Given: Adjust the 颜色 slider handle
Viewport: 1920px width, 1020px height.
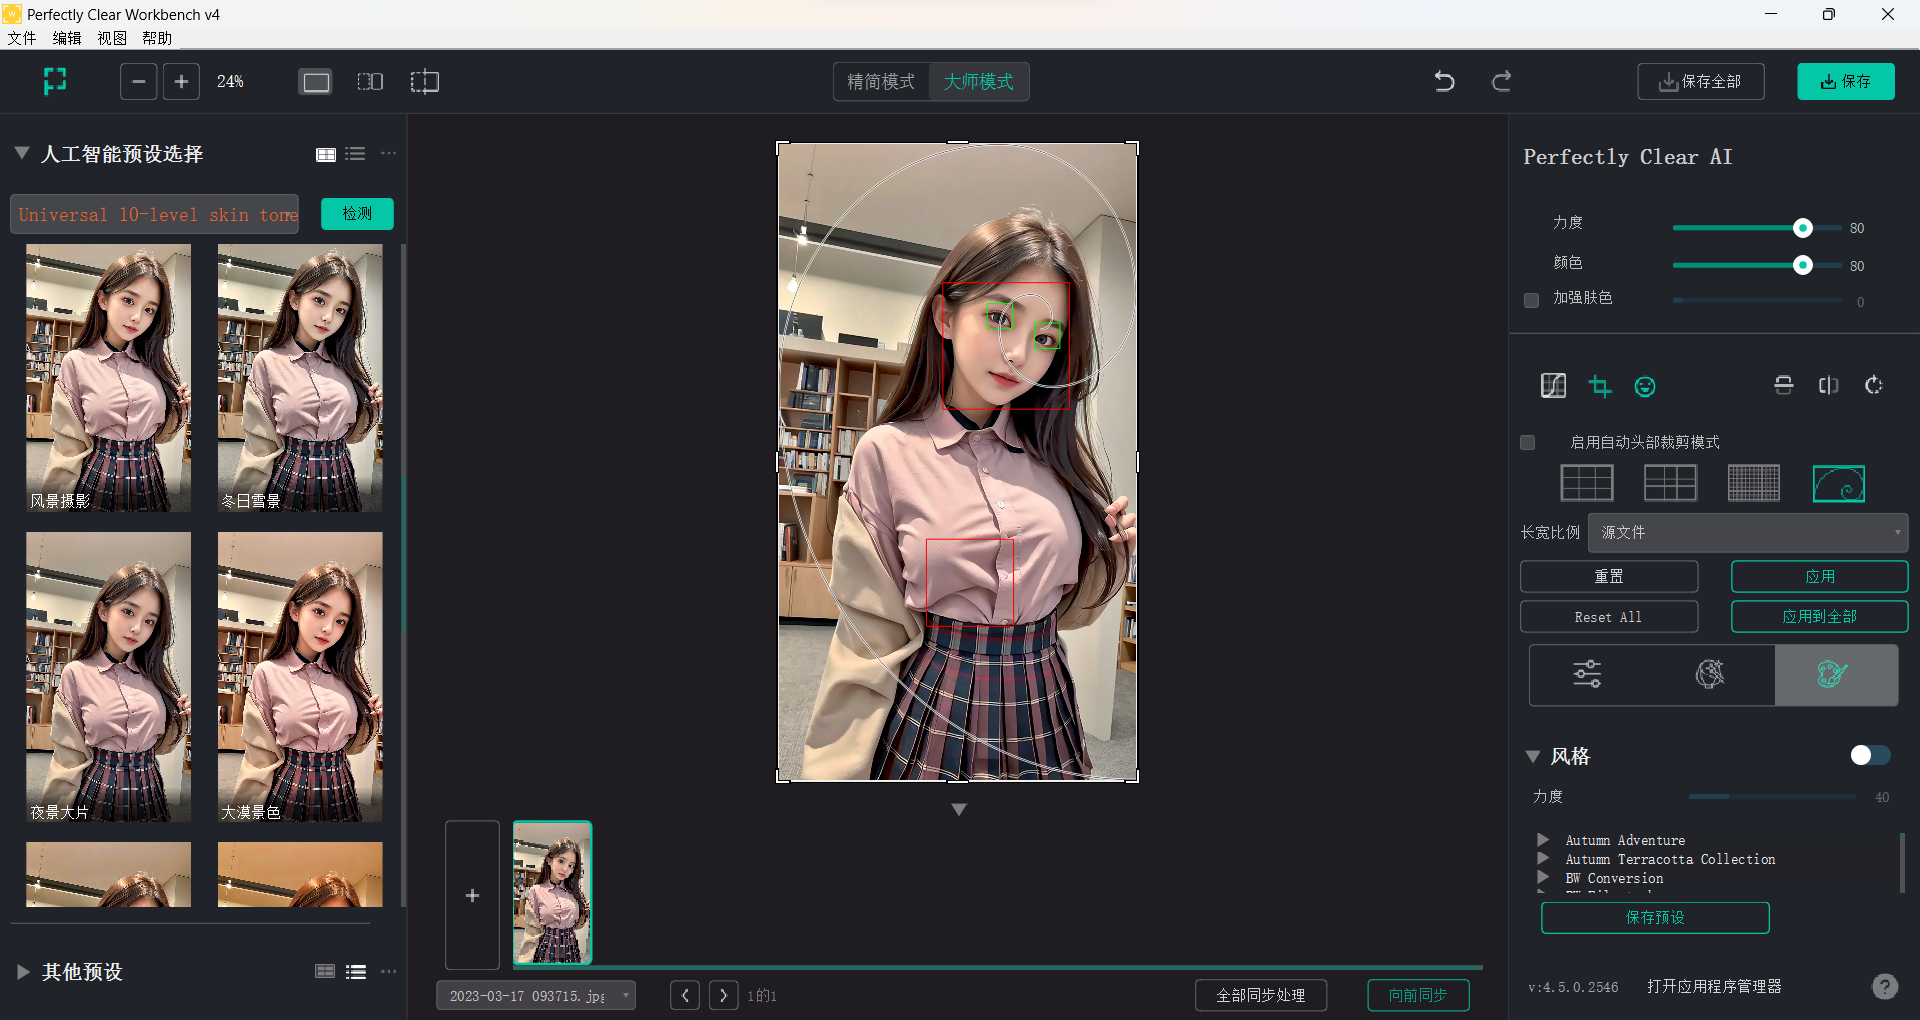Looking at the screenshot, I should pos(1802,265).
